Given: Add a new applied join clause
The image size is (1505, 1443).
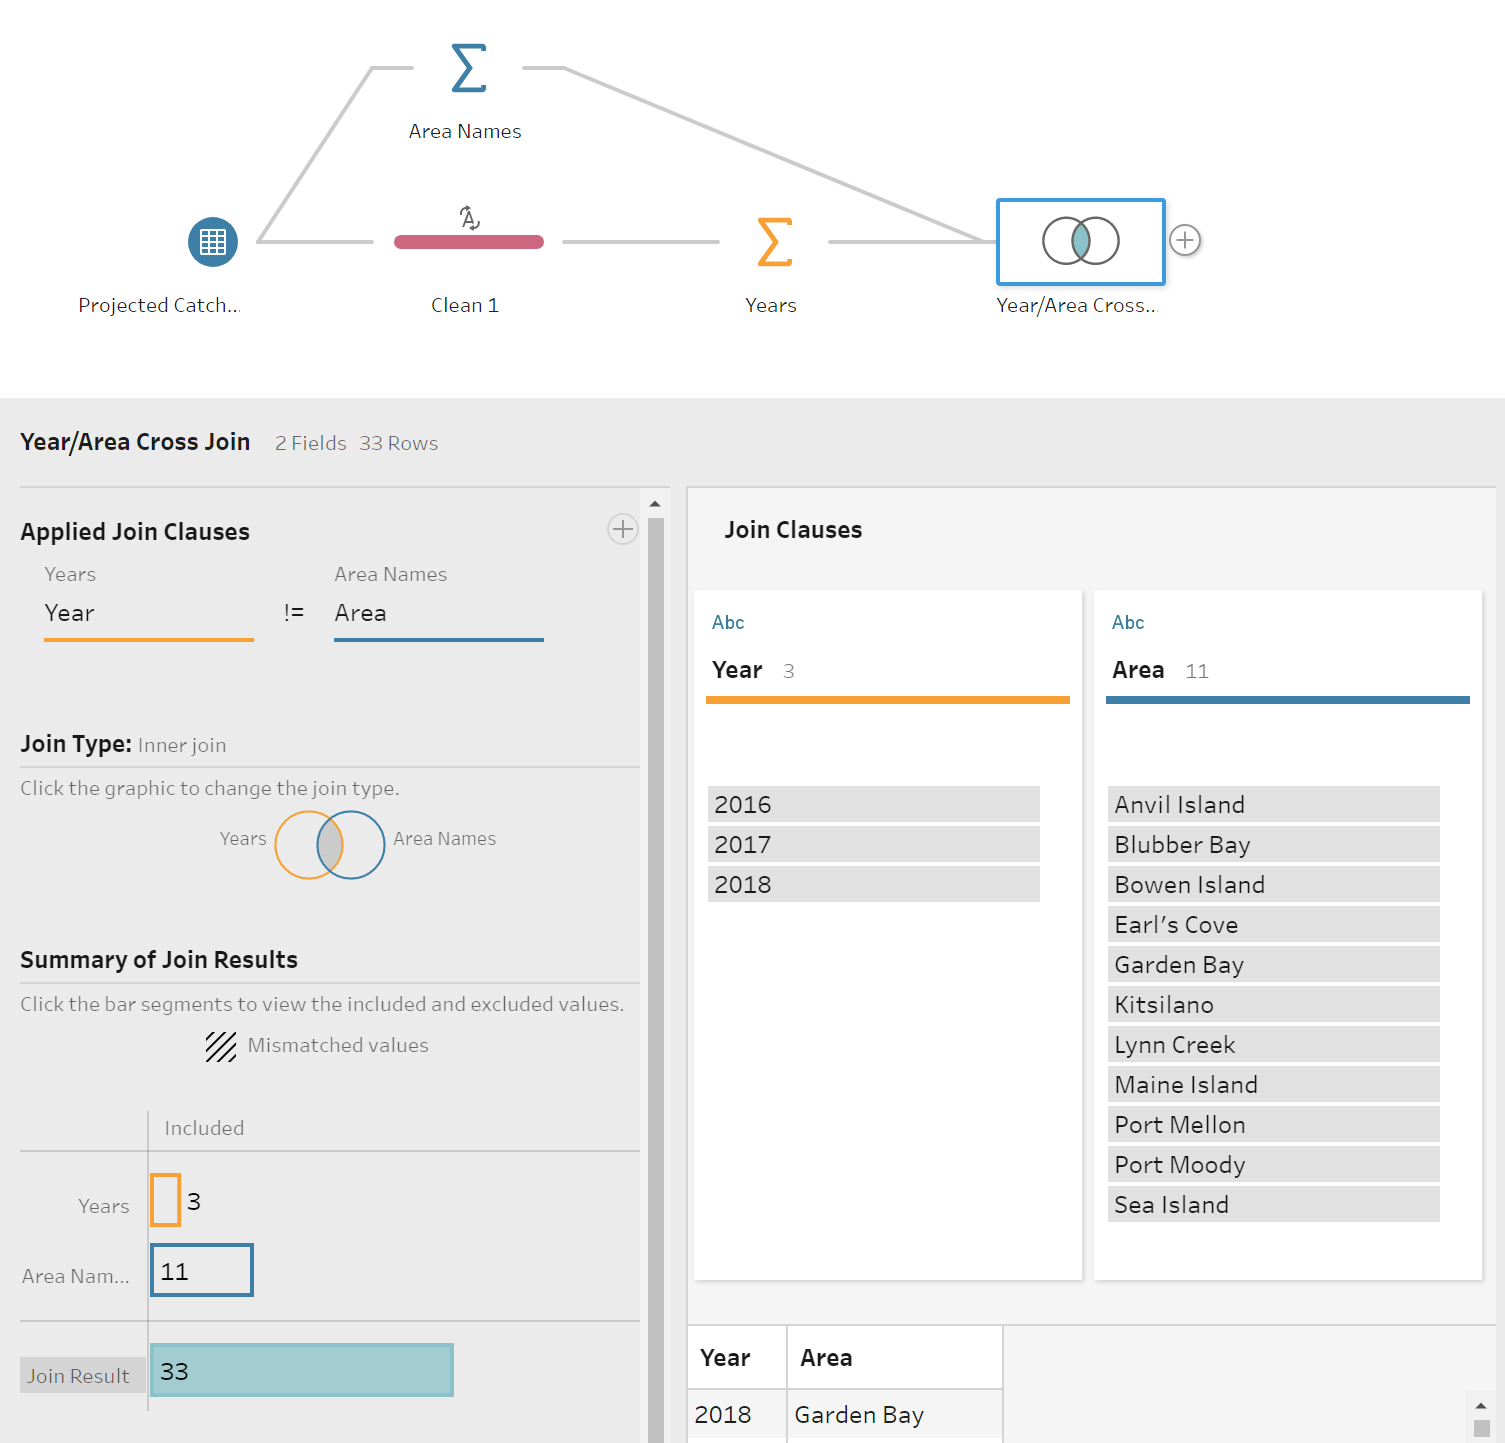Looking at the screenshot, I should pos(623,529).
